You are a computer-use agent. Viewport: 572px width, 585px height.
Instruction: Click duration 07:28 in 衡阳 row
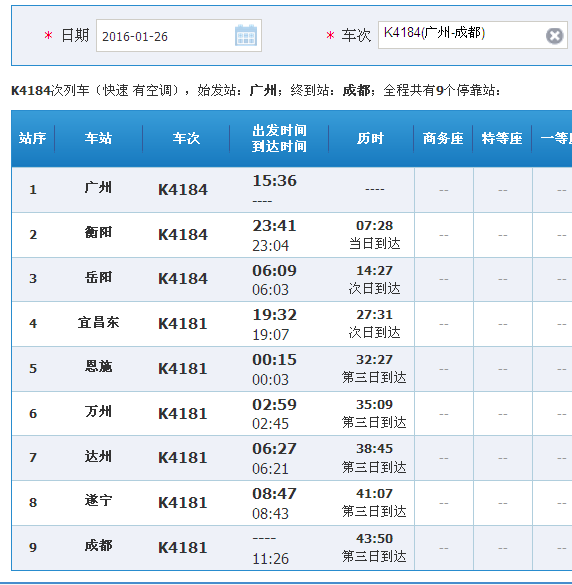[374, 226]
